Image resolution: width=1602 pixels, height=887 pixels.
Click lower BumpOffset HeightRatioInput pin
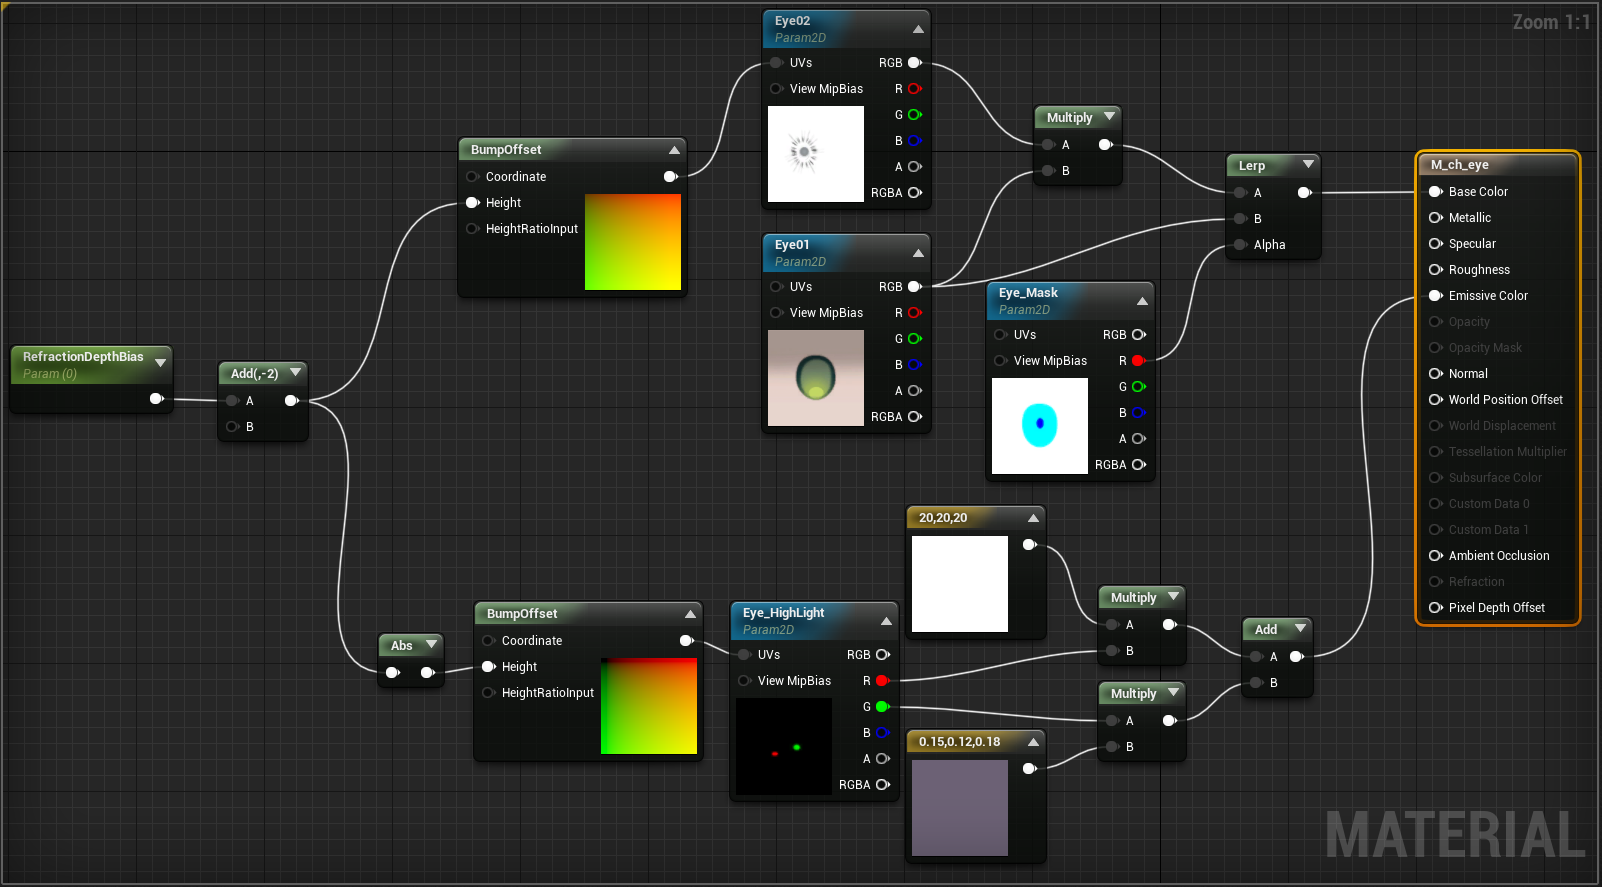pos(489,693)
